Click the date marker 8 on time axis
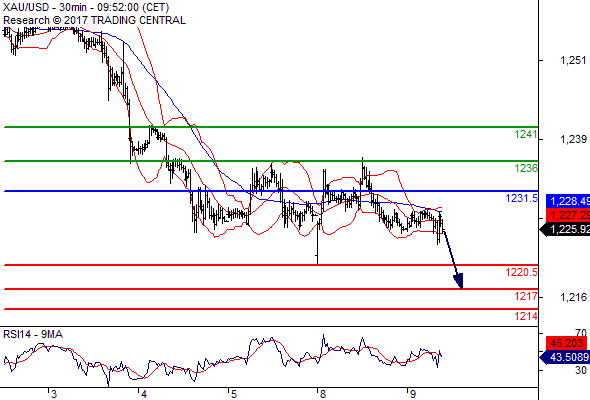 click(x=322, y=394)
